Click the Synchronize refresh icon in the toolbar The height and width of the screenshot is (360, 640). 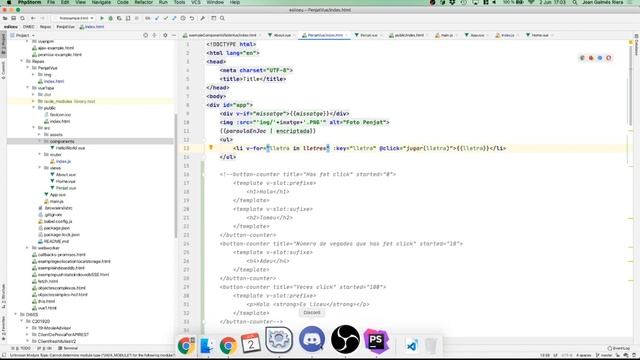pyautogui.click(x=22, y=18)
